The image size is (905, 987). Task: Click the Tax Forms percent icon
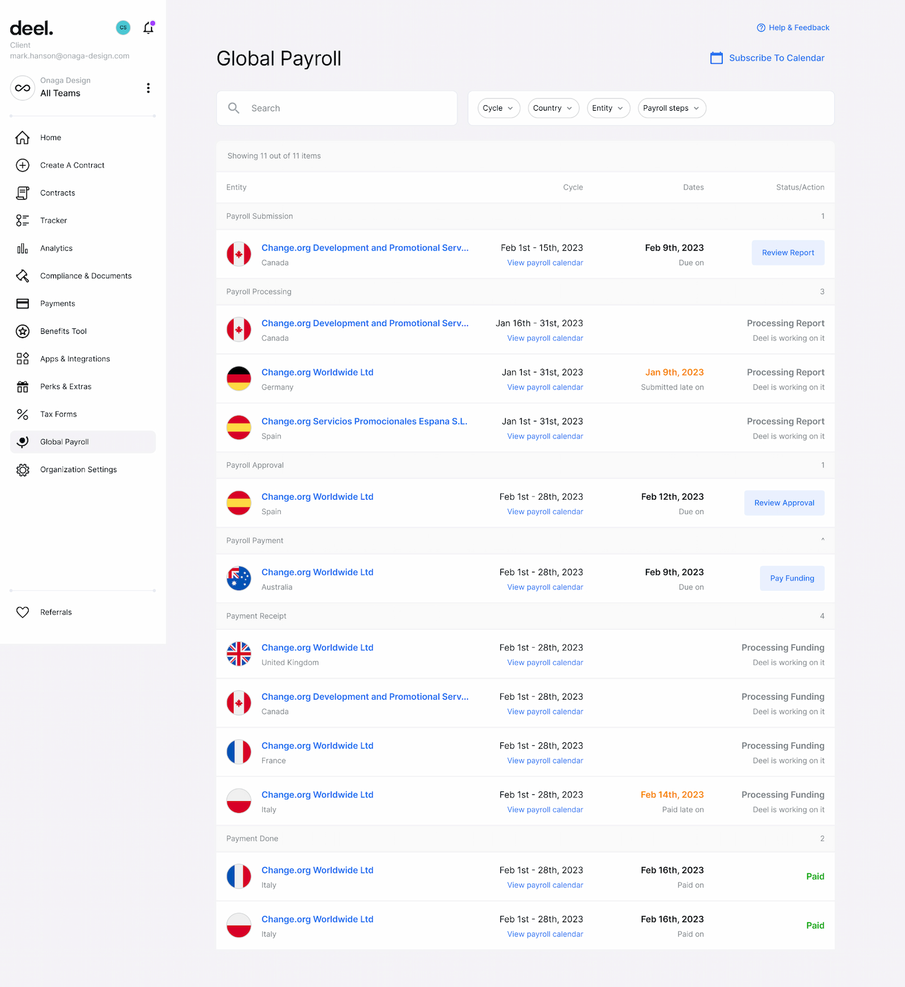tap(22, 414)
